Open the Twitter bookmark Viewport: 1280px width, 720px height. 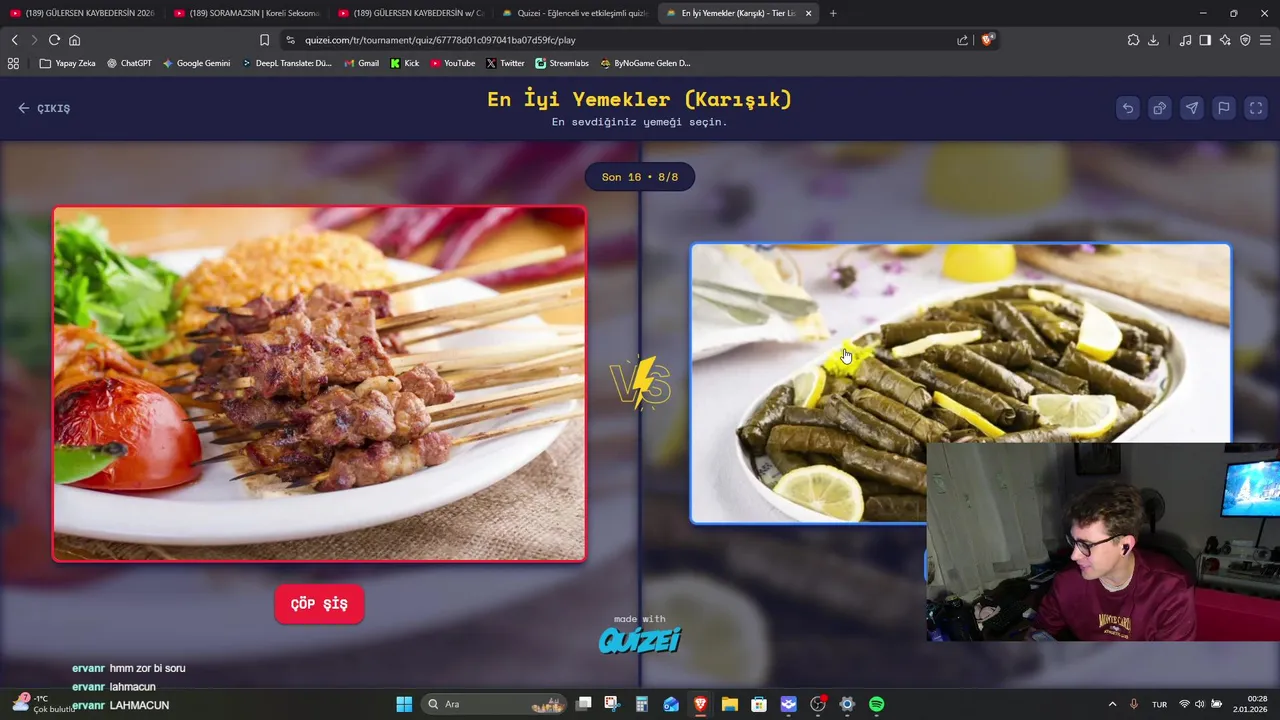pos(505,63)
